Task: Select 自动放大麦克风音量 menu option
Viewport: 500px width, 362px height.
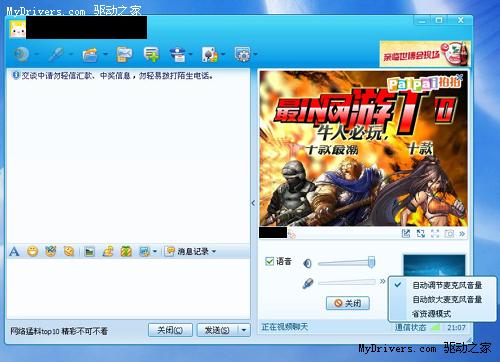Action: [443, 299]
